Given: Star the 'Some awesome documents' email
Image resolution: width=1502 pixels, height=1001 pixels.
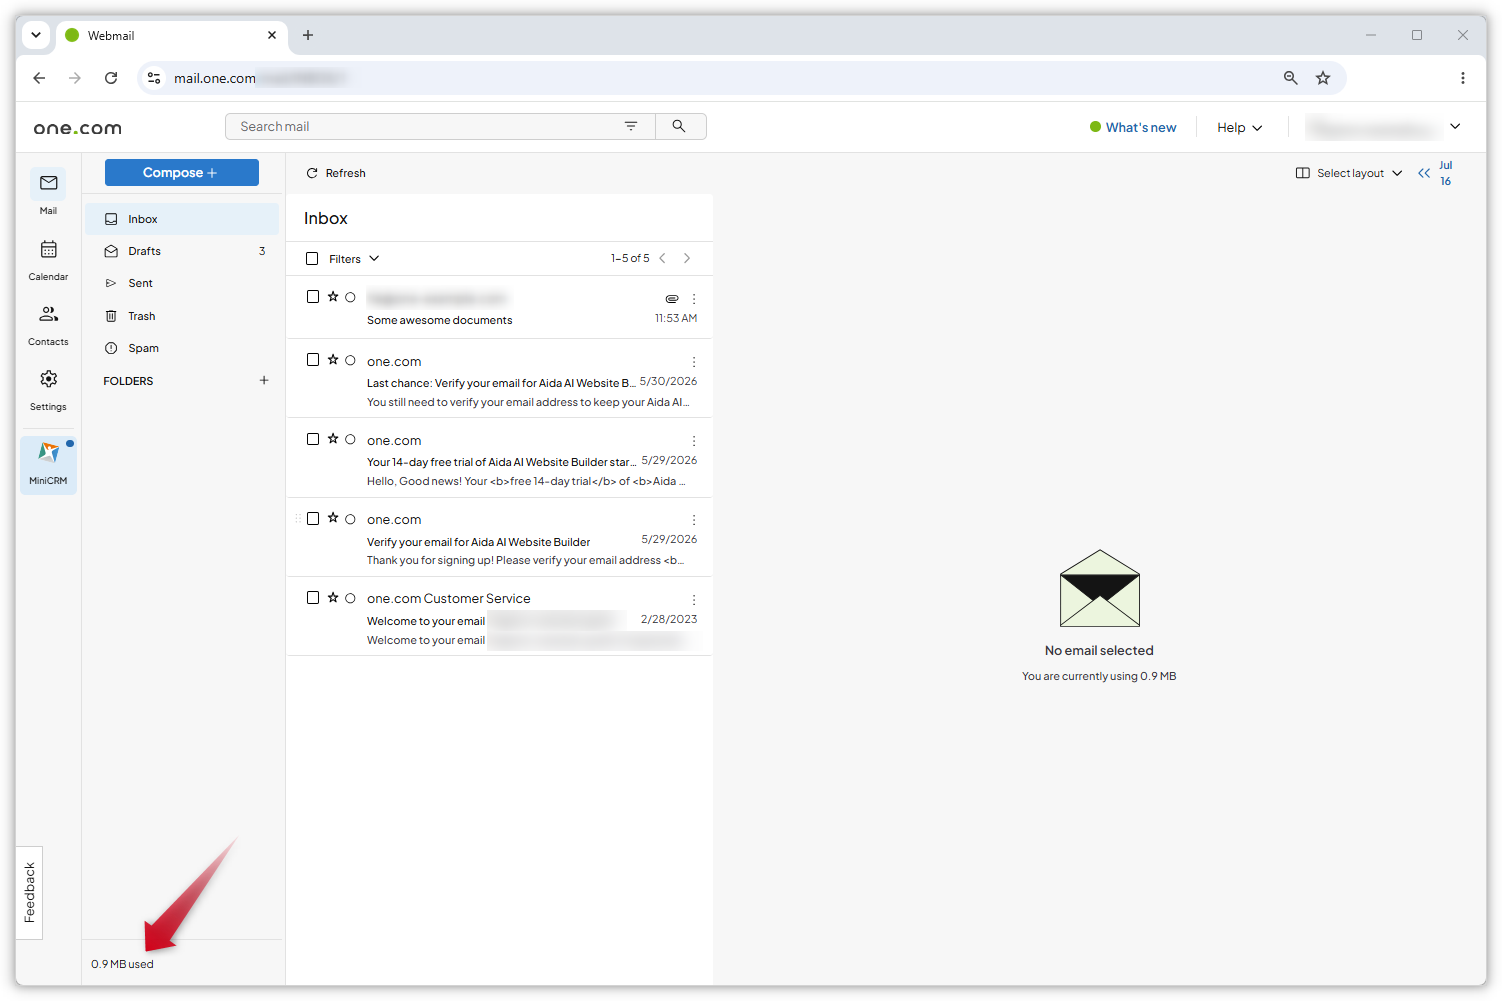Looking at the screenshot, I should point(333,297).
